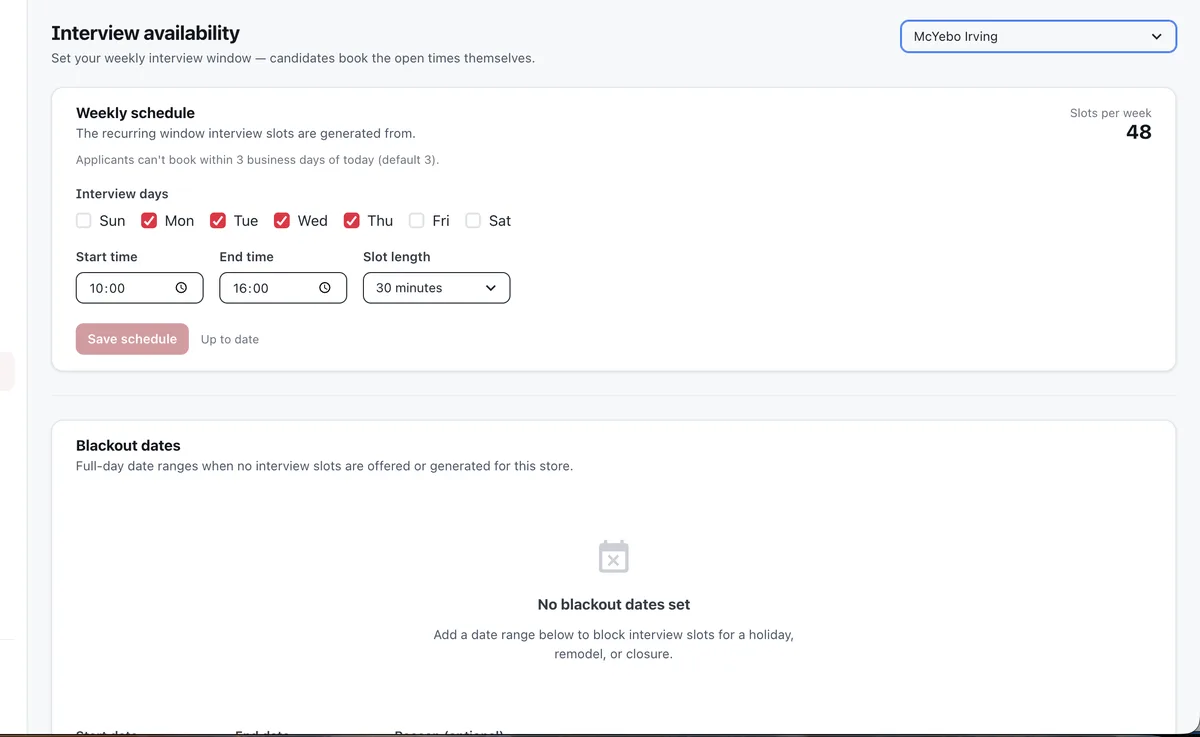This screenshot has height=737, width=1200.
Task: Click the calendar icon above No blackout dates set
Action: tap(614, 556)
